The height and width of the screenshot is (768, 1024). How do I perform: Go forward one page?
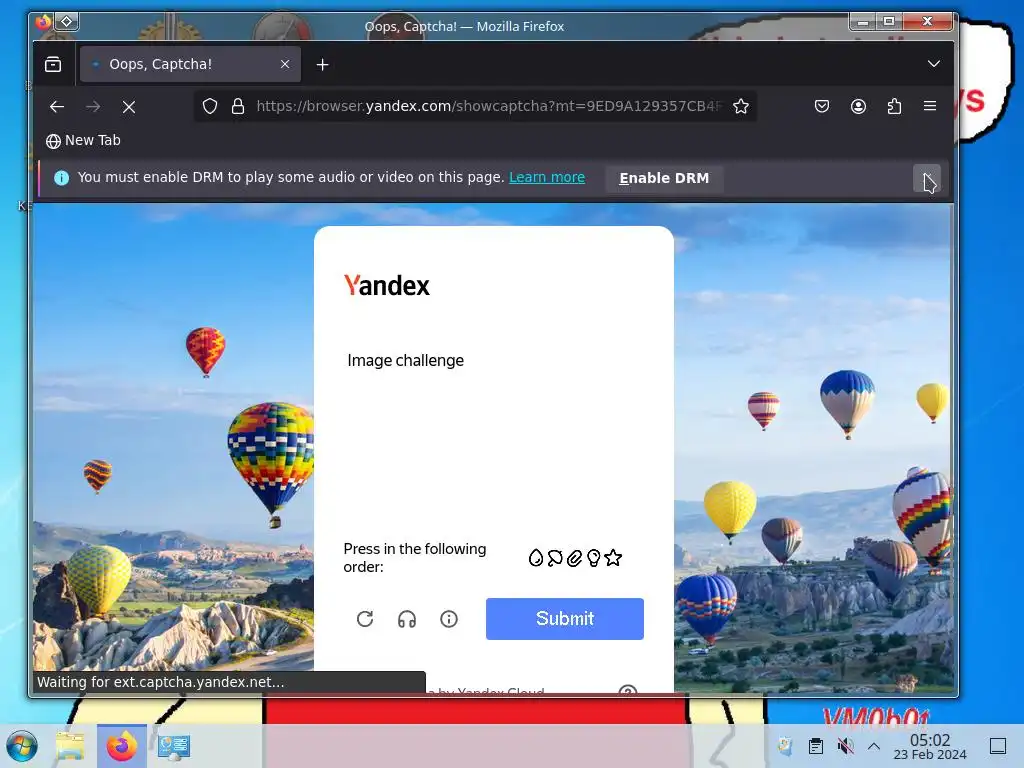[93, 106]
